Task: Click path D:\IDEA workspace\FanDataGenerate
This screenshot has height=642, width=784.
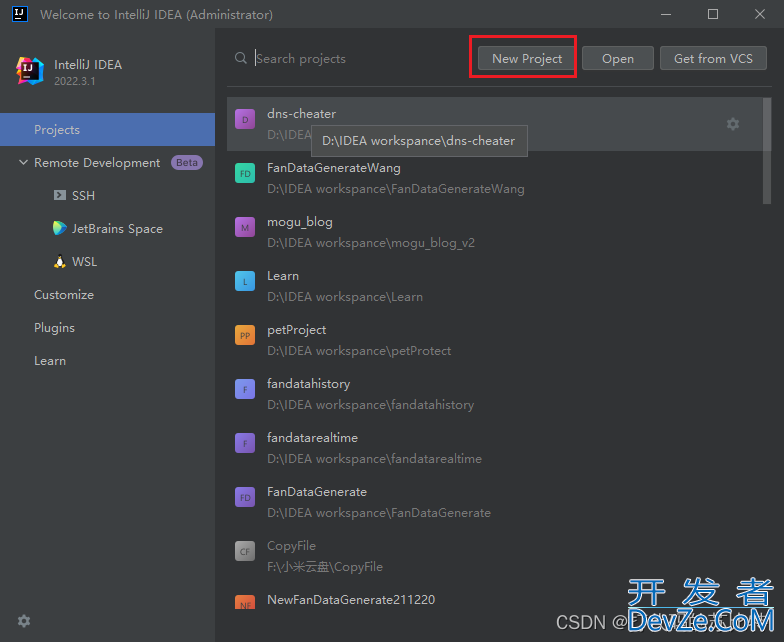Action: coord(378,512)
